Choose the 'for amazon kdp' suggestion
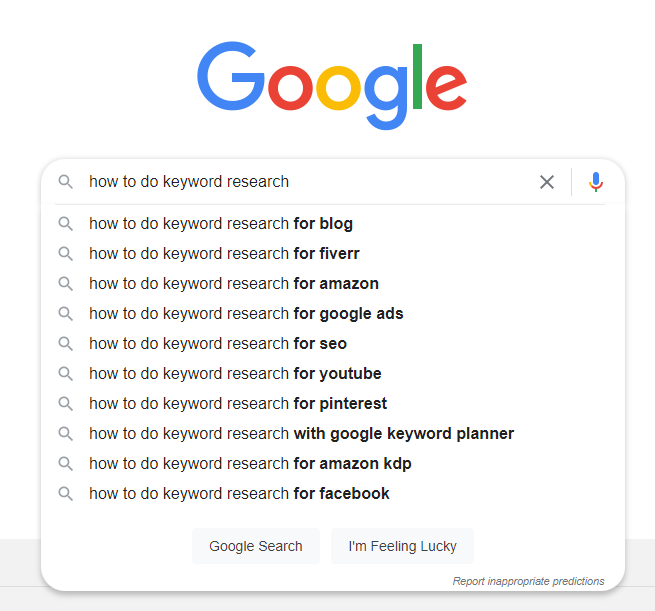This screenshot has width=655, height=611. [250, 464]
